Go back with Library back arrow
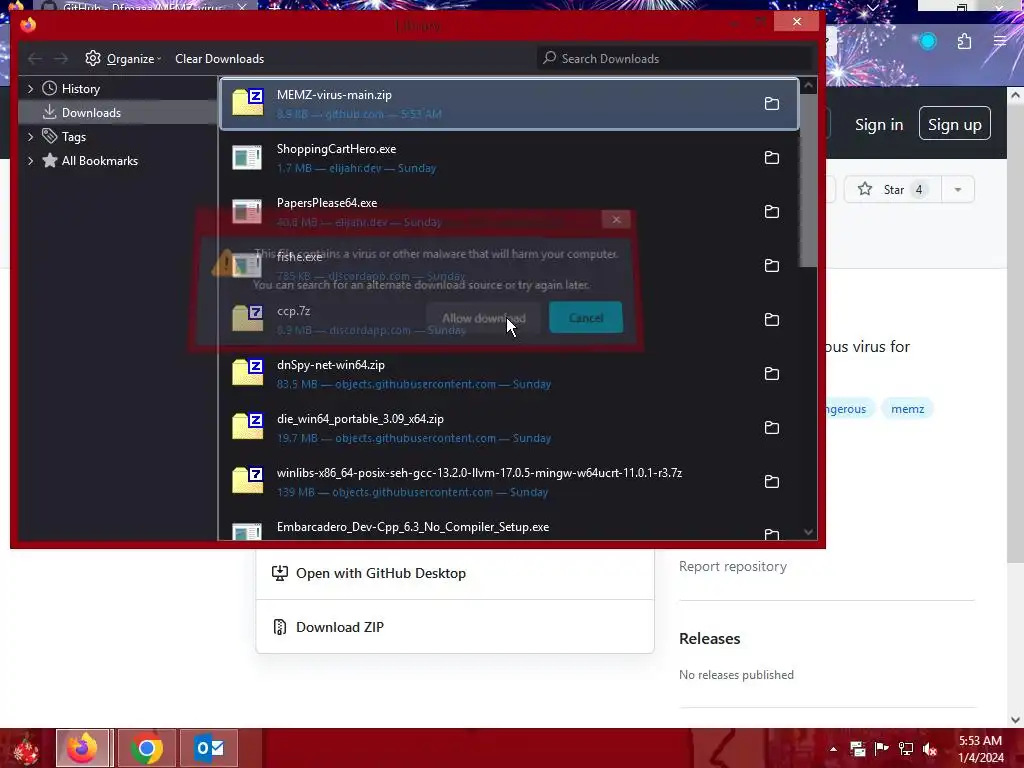The image size is (1024, 768). [35, 59]
